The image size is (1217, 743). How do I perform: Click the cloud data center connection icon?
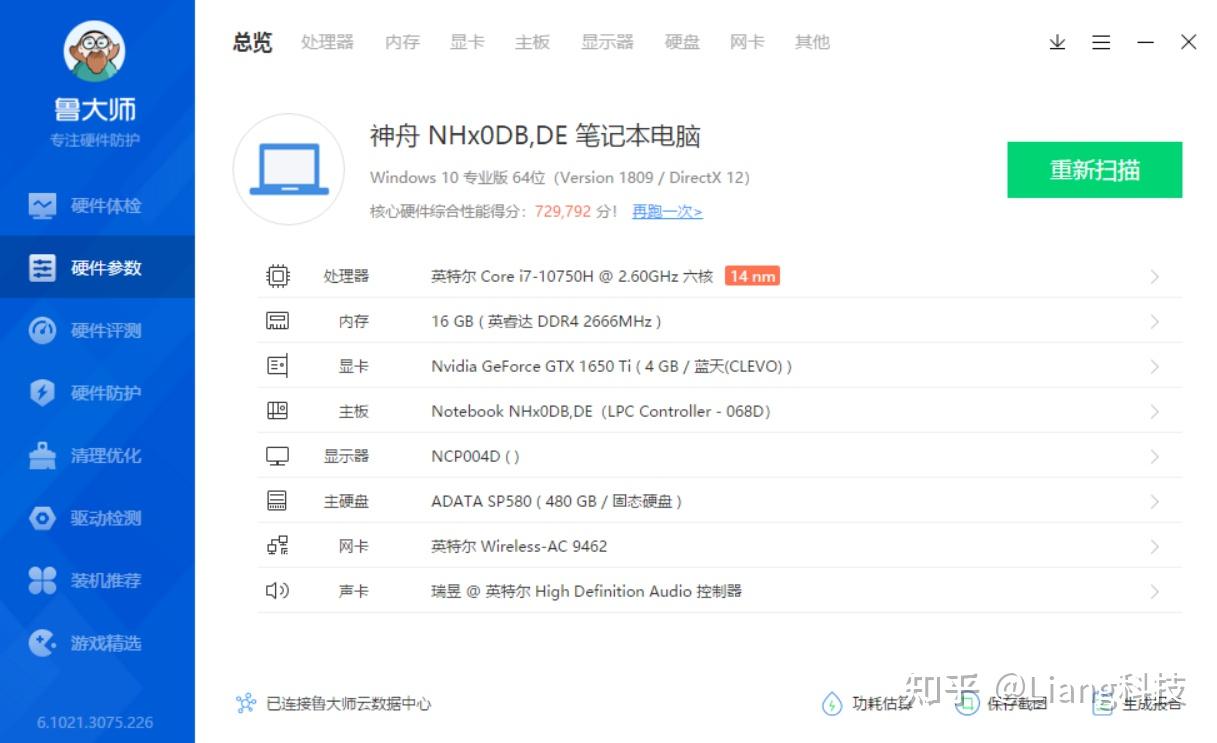(246, 704)
